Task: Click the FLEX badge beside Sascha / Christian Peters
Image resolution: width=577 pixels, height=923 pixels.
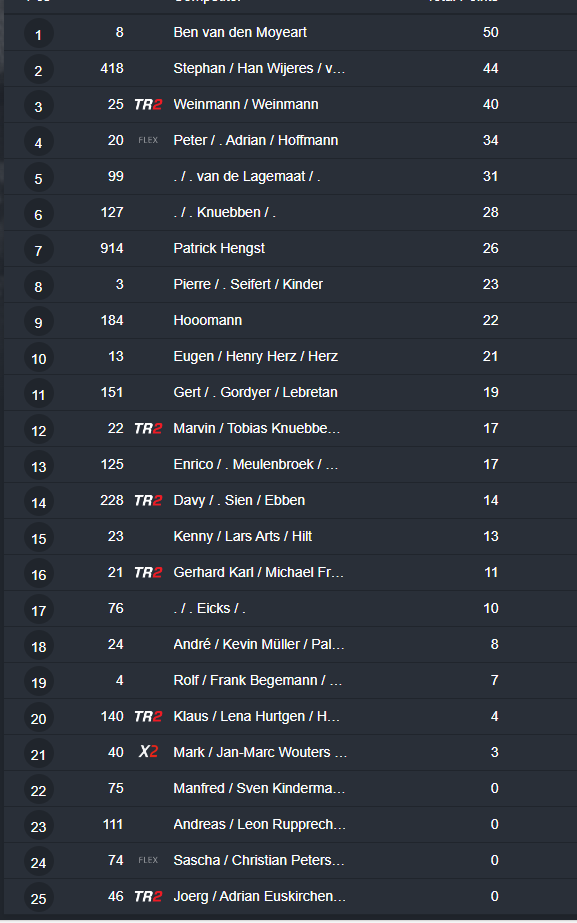Action: point(148,860)
